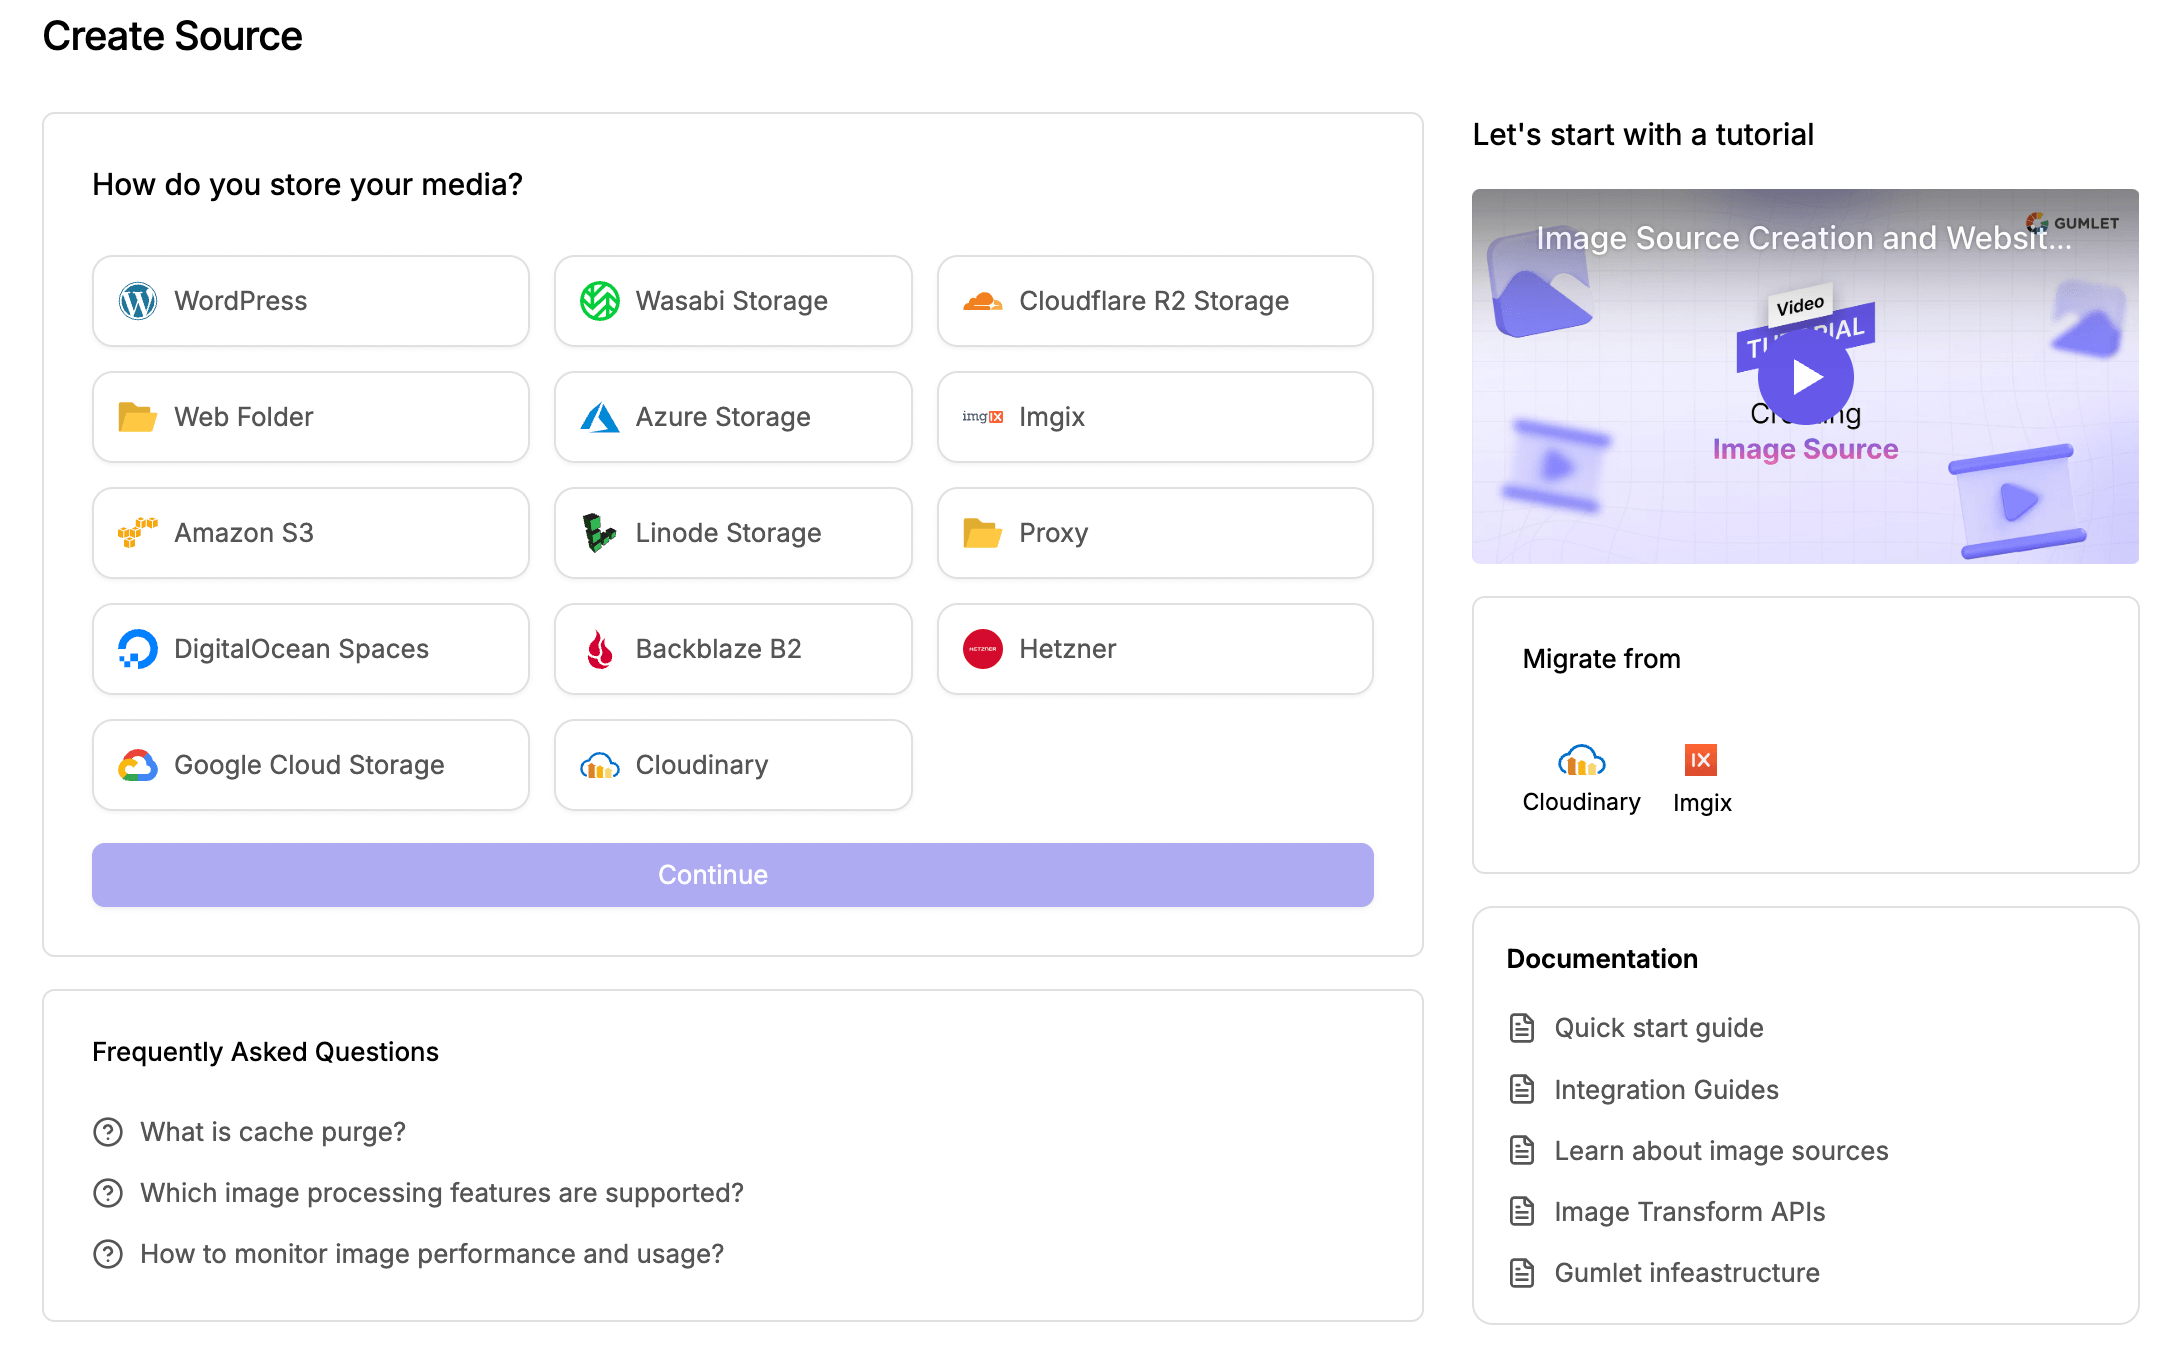2182x1346 pixels.
Task: Open 'What is cache purge?' FAQ
Action: pyautogui.click(x=273, y=1132)
